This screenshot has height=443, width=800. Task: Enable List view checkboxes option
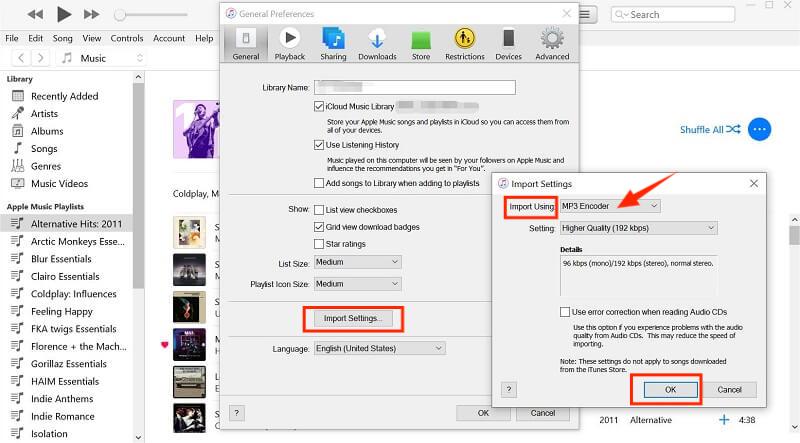point(319,210)
